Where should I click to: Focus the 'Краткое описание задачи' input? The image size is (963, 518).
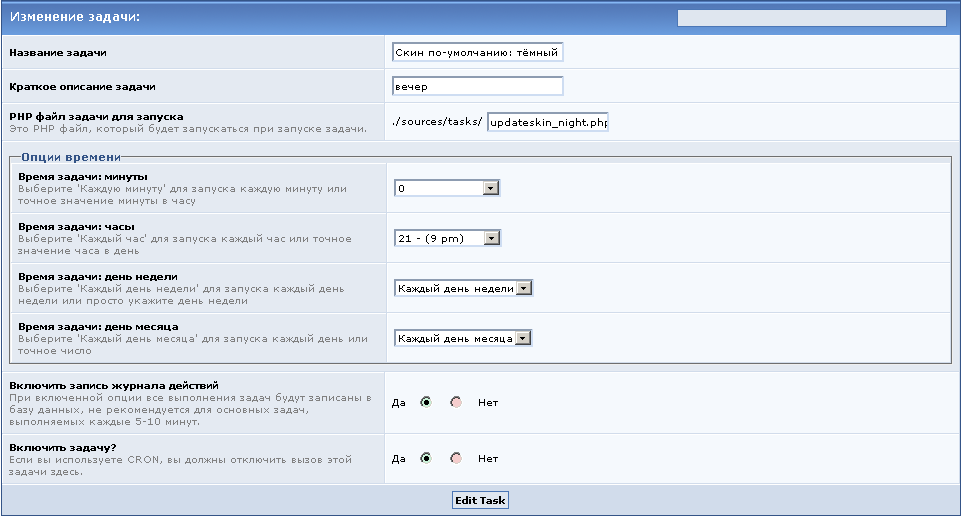tap(478, 86)
